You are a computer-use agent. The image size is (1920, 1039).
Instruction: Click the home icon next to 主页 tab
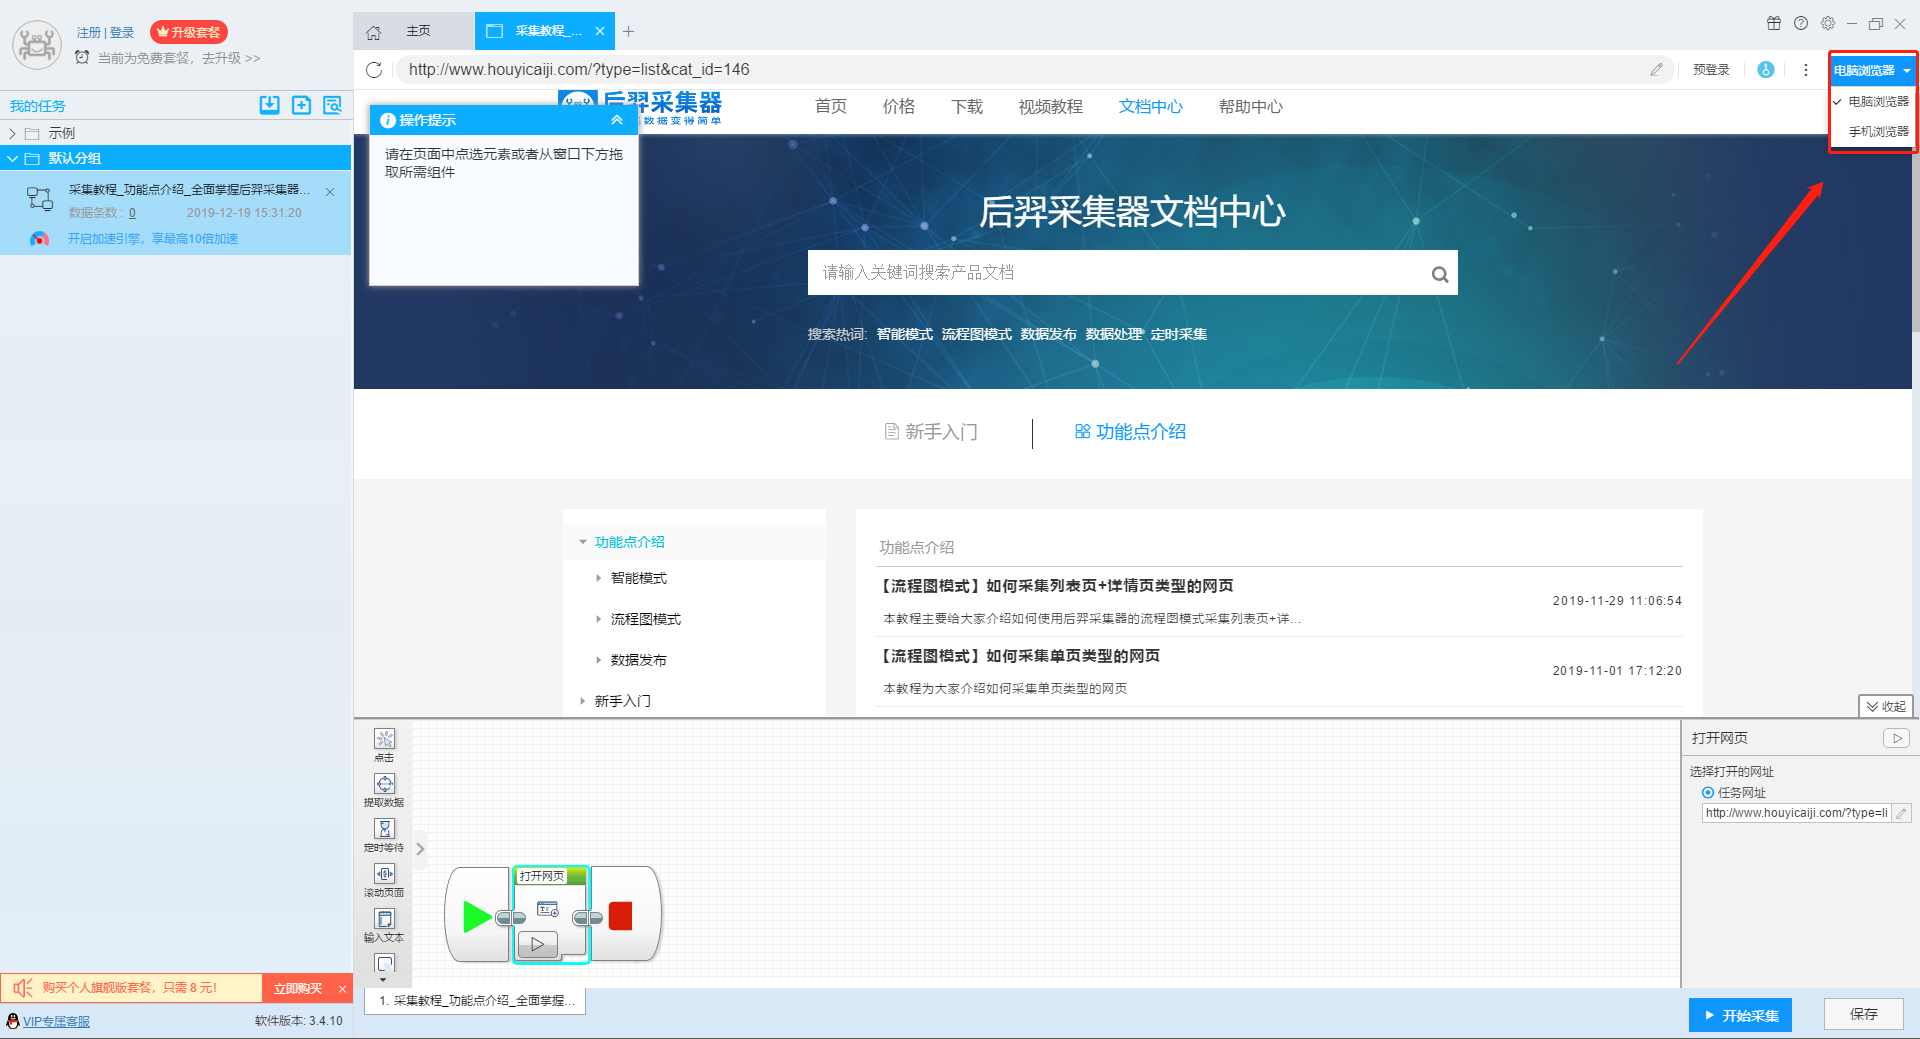coord(374,32)
